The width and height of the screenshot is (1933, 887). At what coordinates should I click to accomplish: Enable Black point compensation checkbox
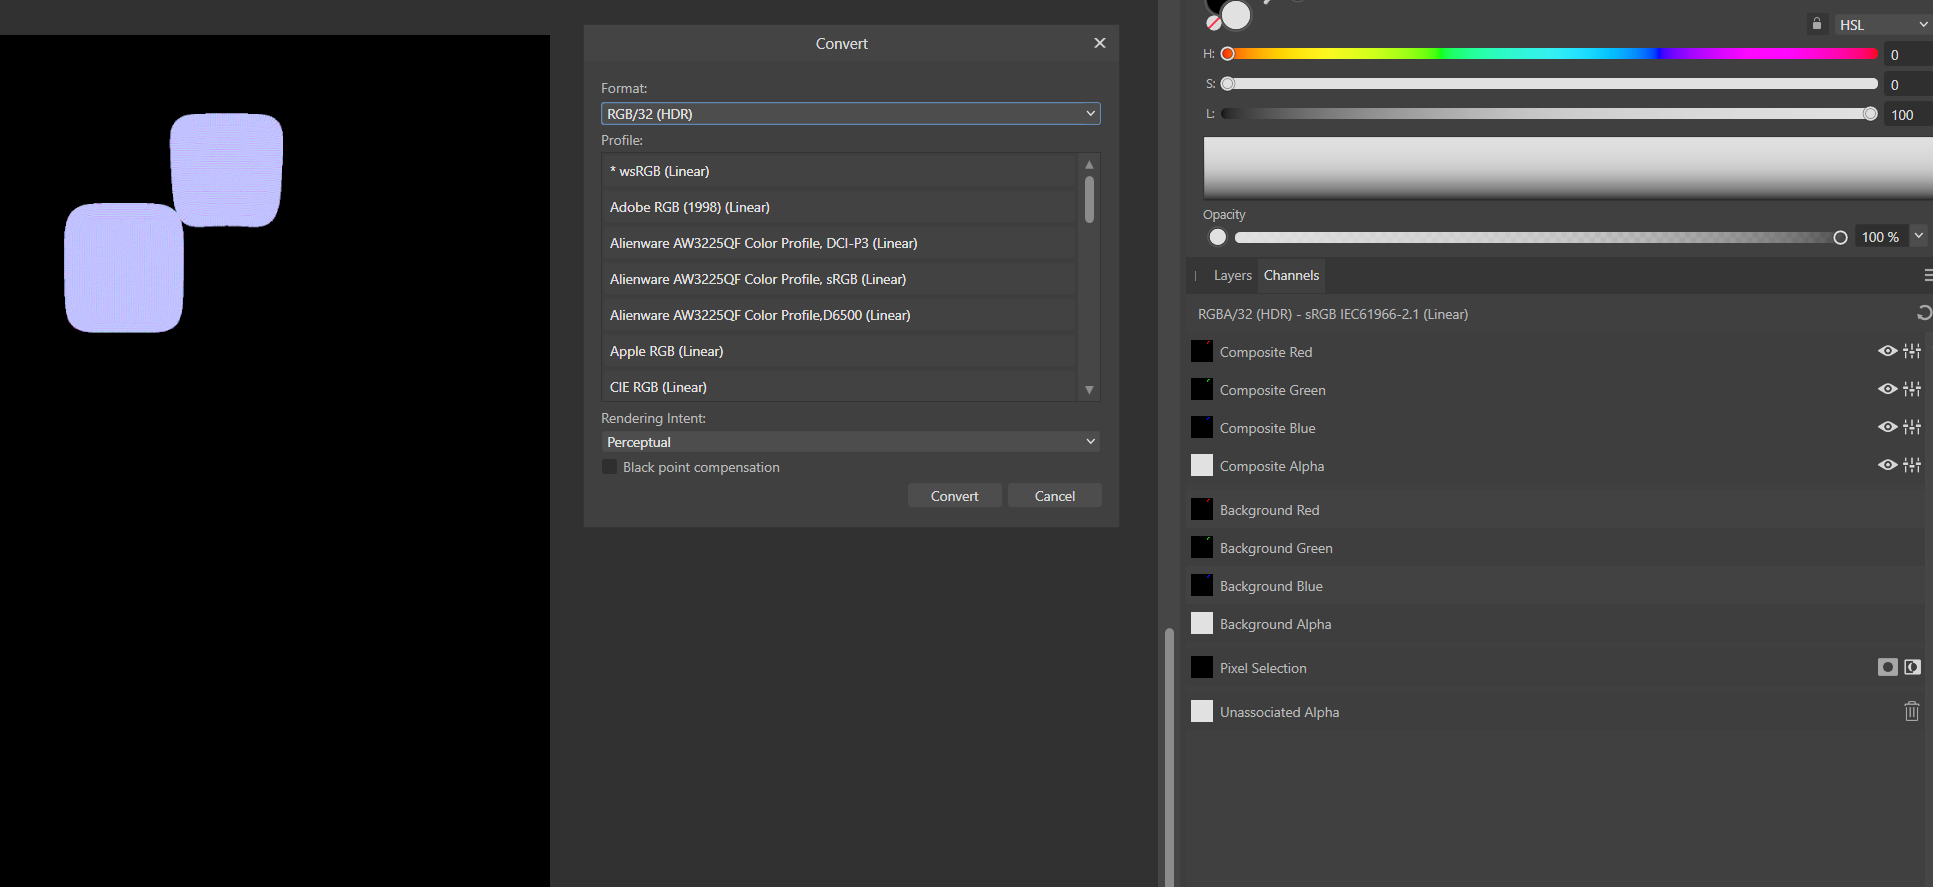click(609, 467)
